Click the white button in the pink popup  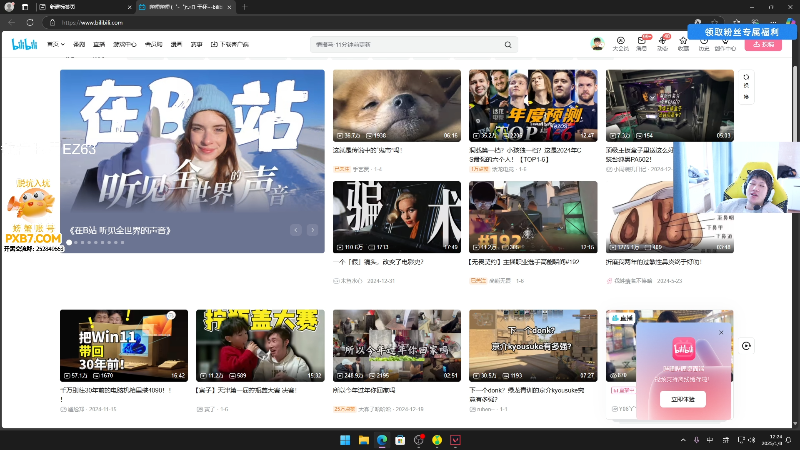click(x=683, y=399)
